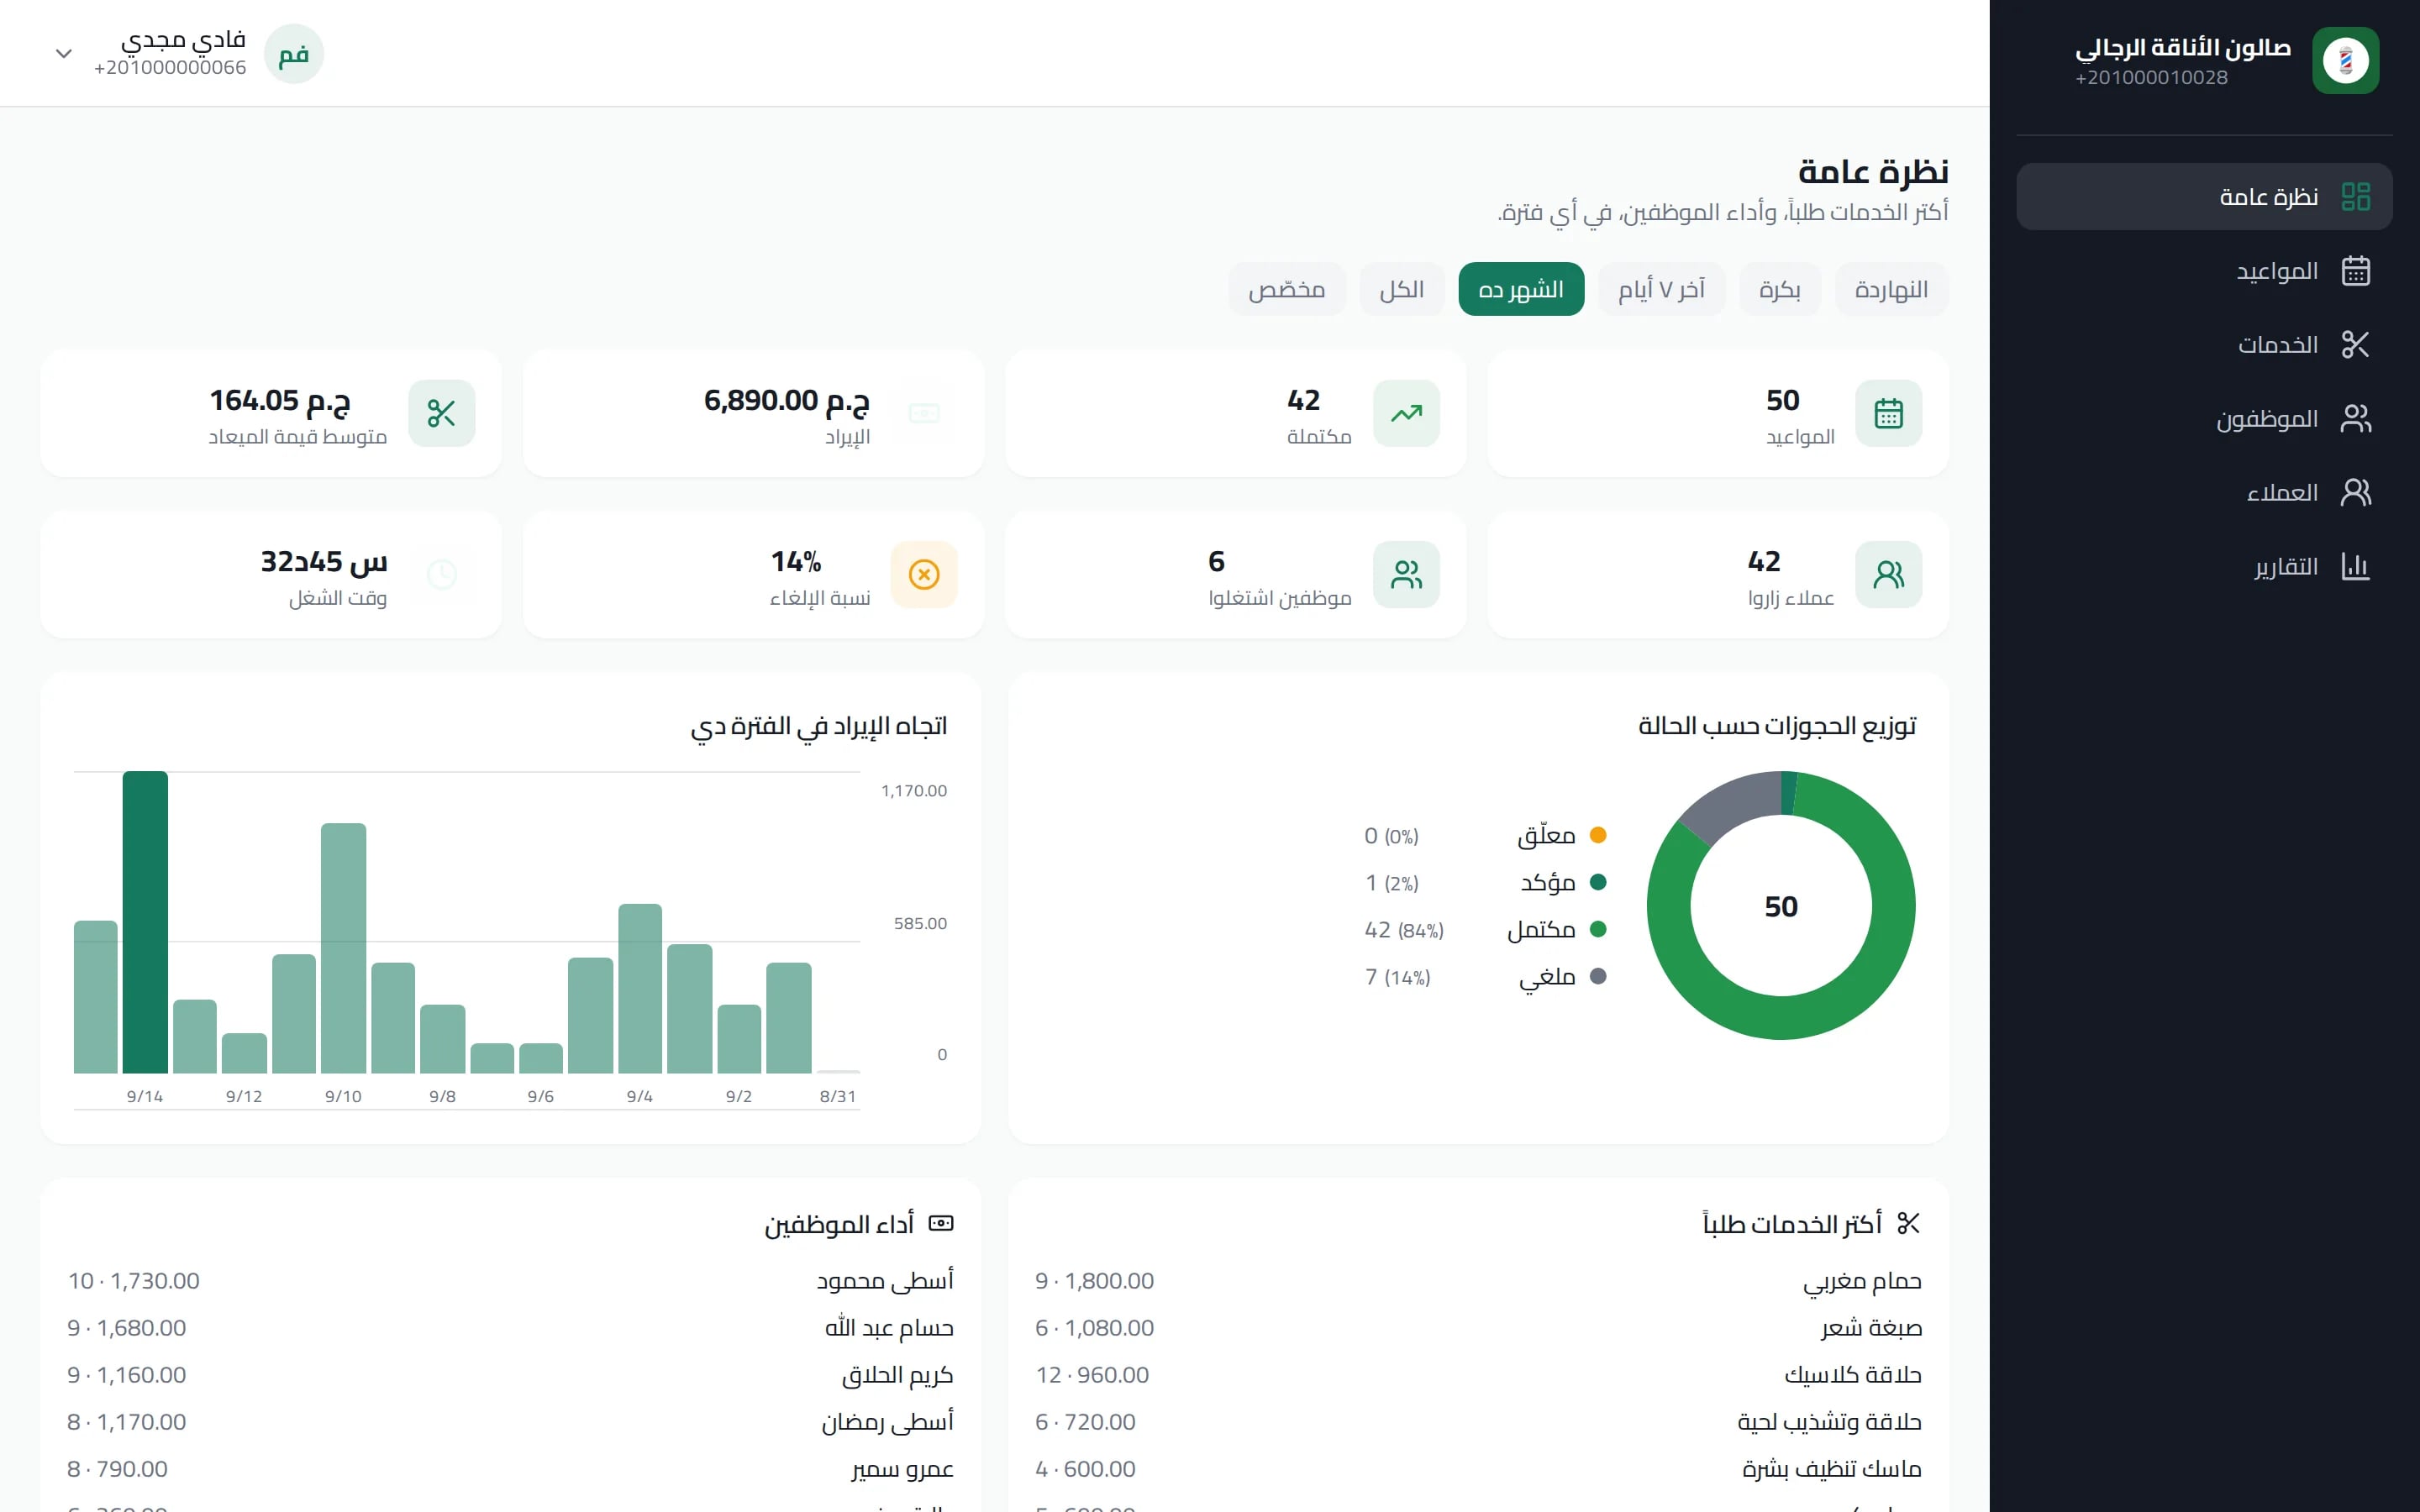2420x1512 pixels.
Task: Open the نظرة عامة overview sidebar item
Action: tap(2204, 197)
